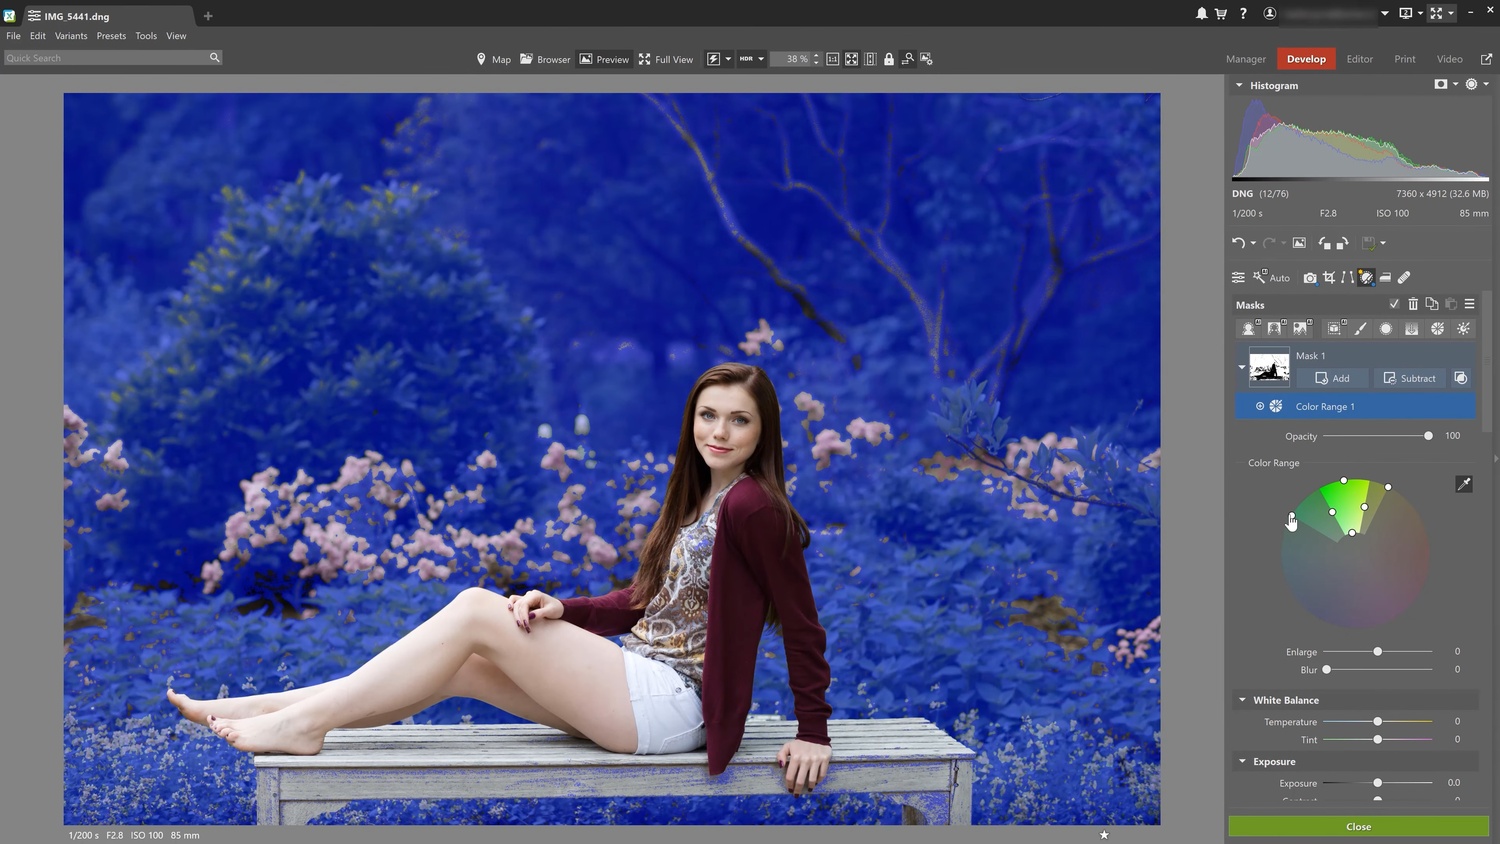Click the Add mask button
This screenshot has height=844, width=1500.
click(x=1332, y=378)
